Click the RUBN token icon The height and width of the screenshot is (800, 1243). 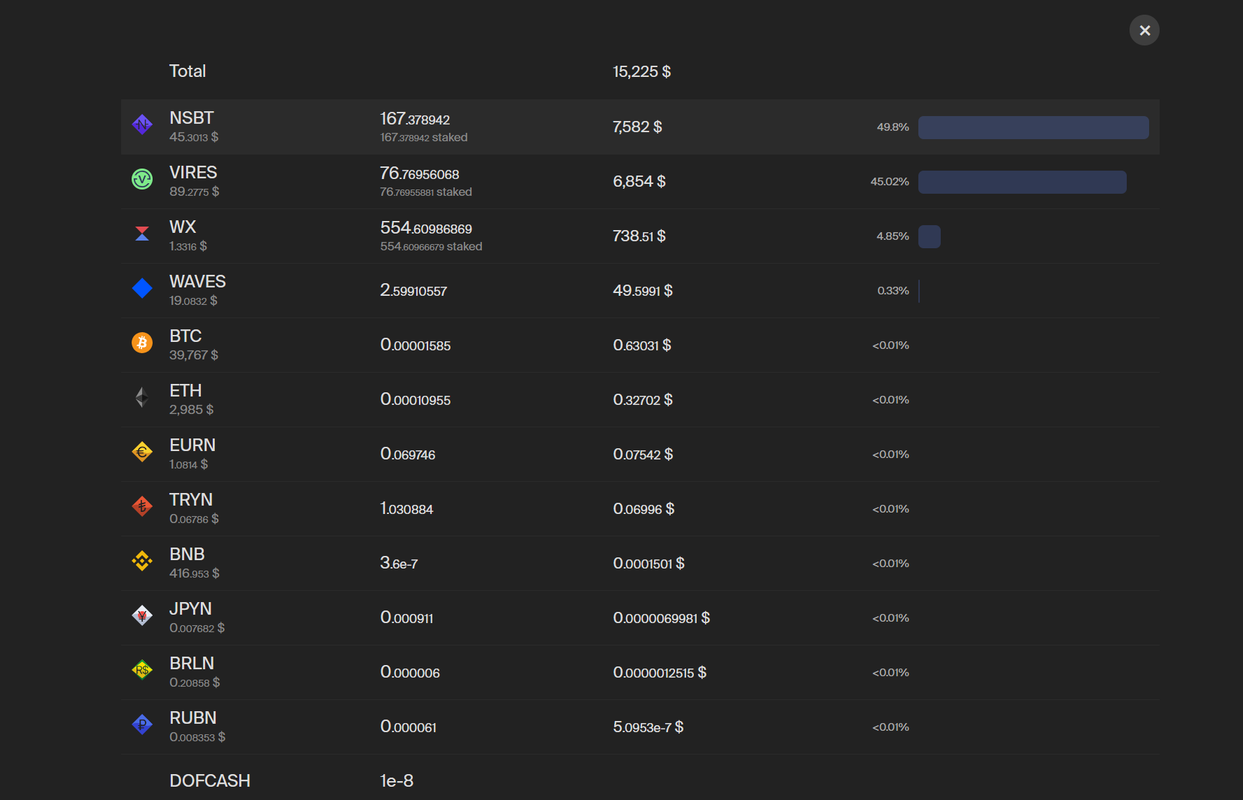142,725
